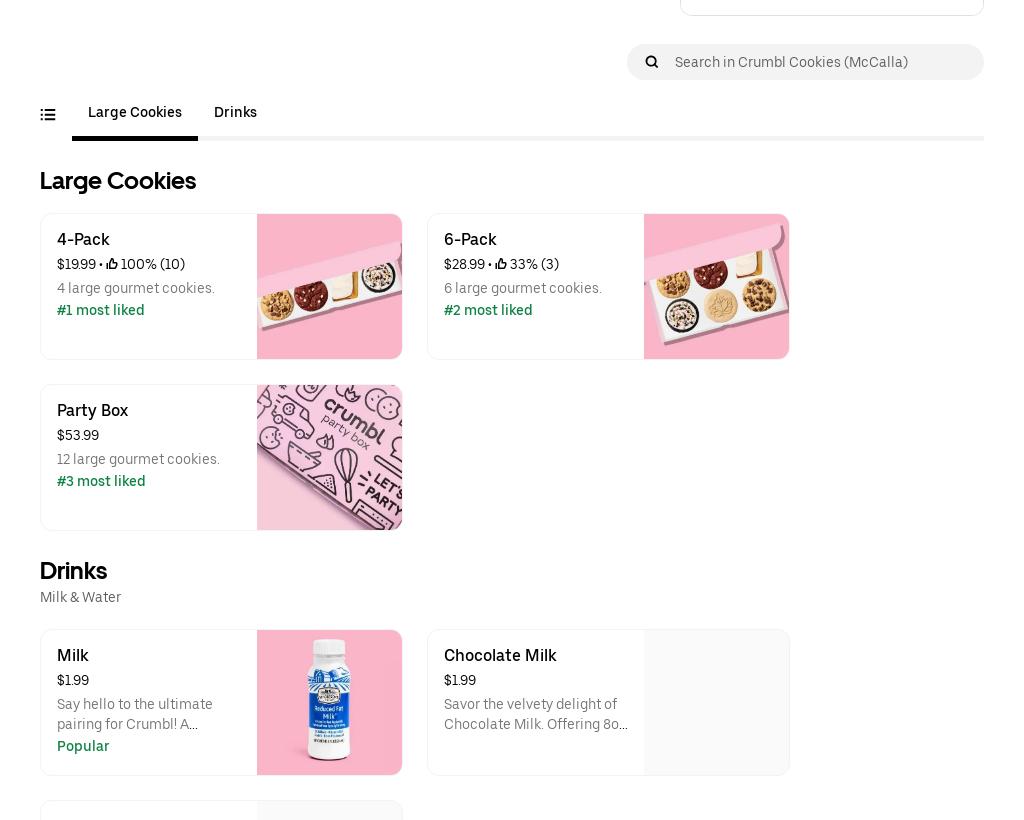Click the thumbs-up icon on 6-Pack
The image size is (1024, 820).
tap(501, 265)
